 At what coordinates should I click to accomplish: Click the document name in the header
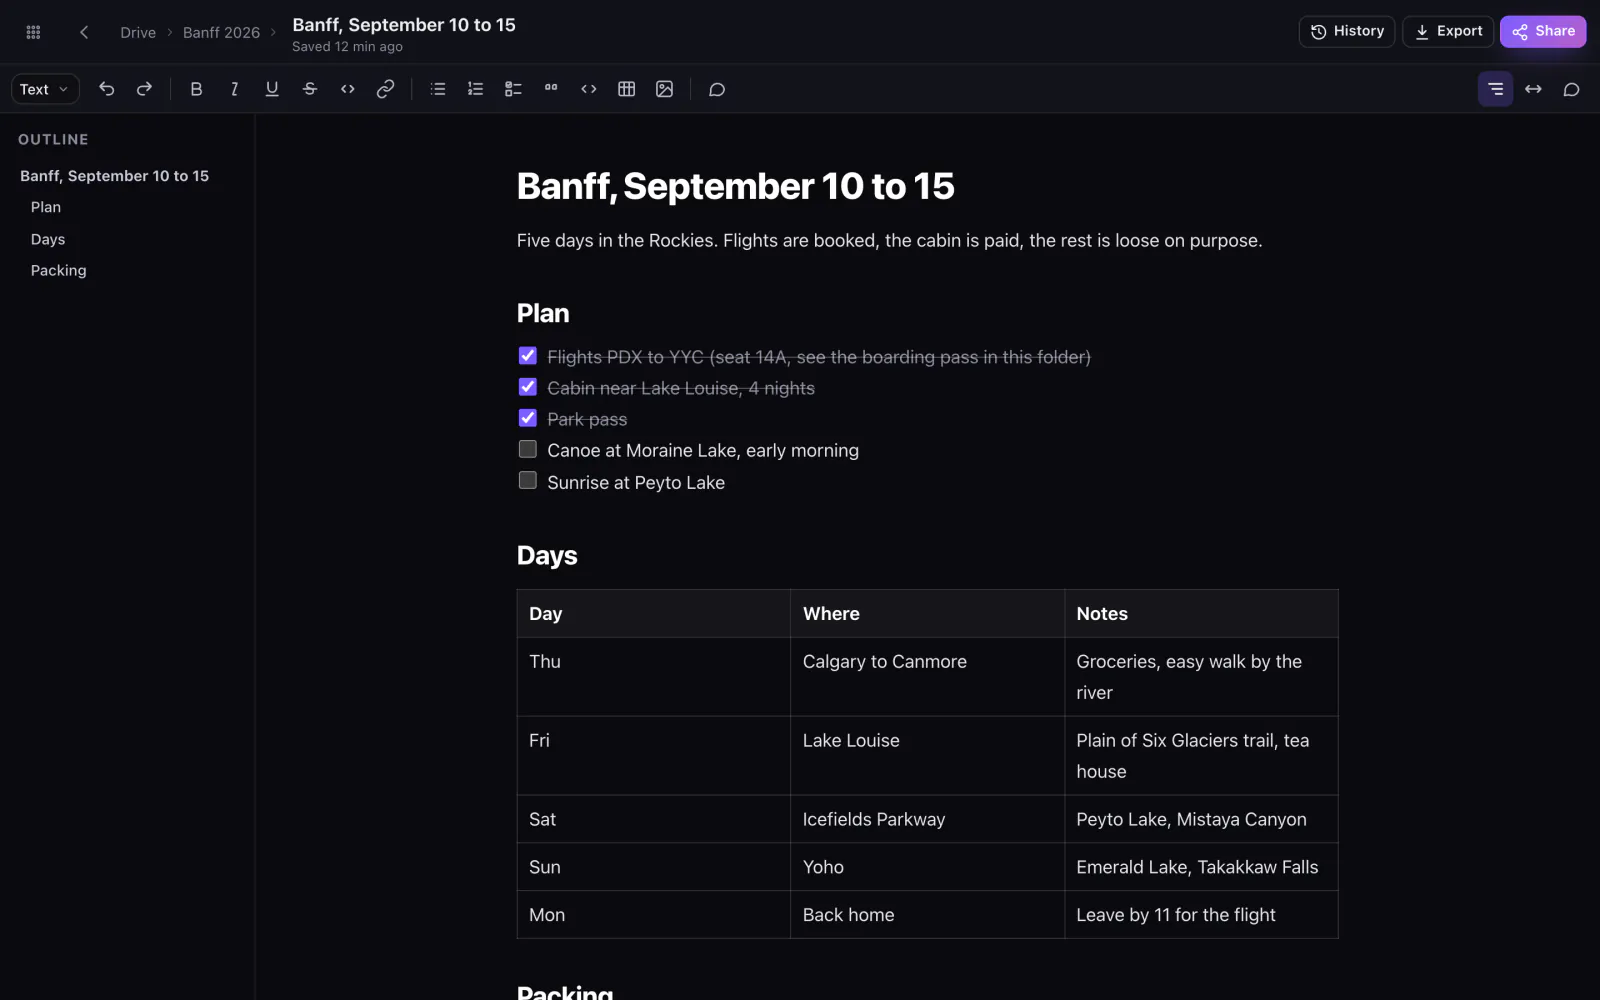coord(404,25)
